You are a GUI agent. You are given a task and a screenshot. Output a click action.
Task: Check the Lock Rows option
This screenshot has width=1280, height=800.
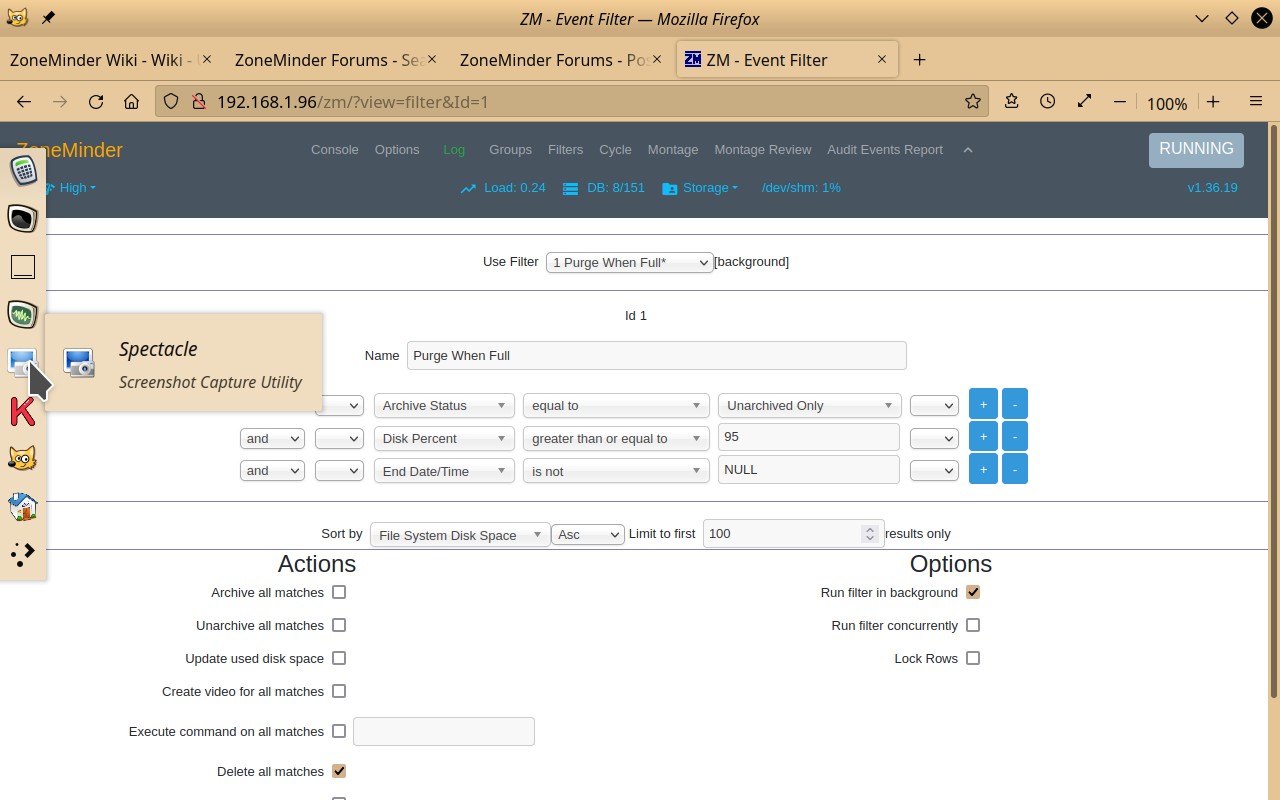[973, 658]
